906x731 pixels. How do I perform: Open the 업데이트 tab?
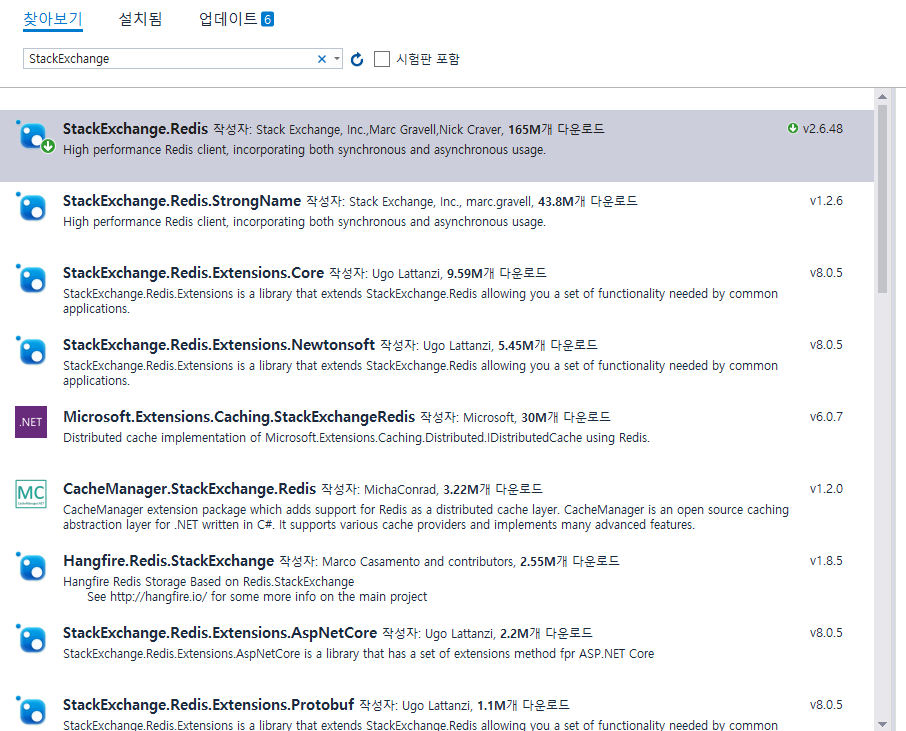point(228,19)
